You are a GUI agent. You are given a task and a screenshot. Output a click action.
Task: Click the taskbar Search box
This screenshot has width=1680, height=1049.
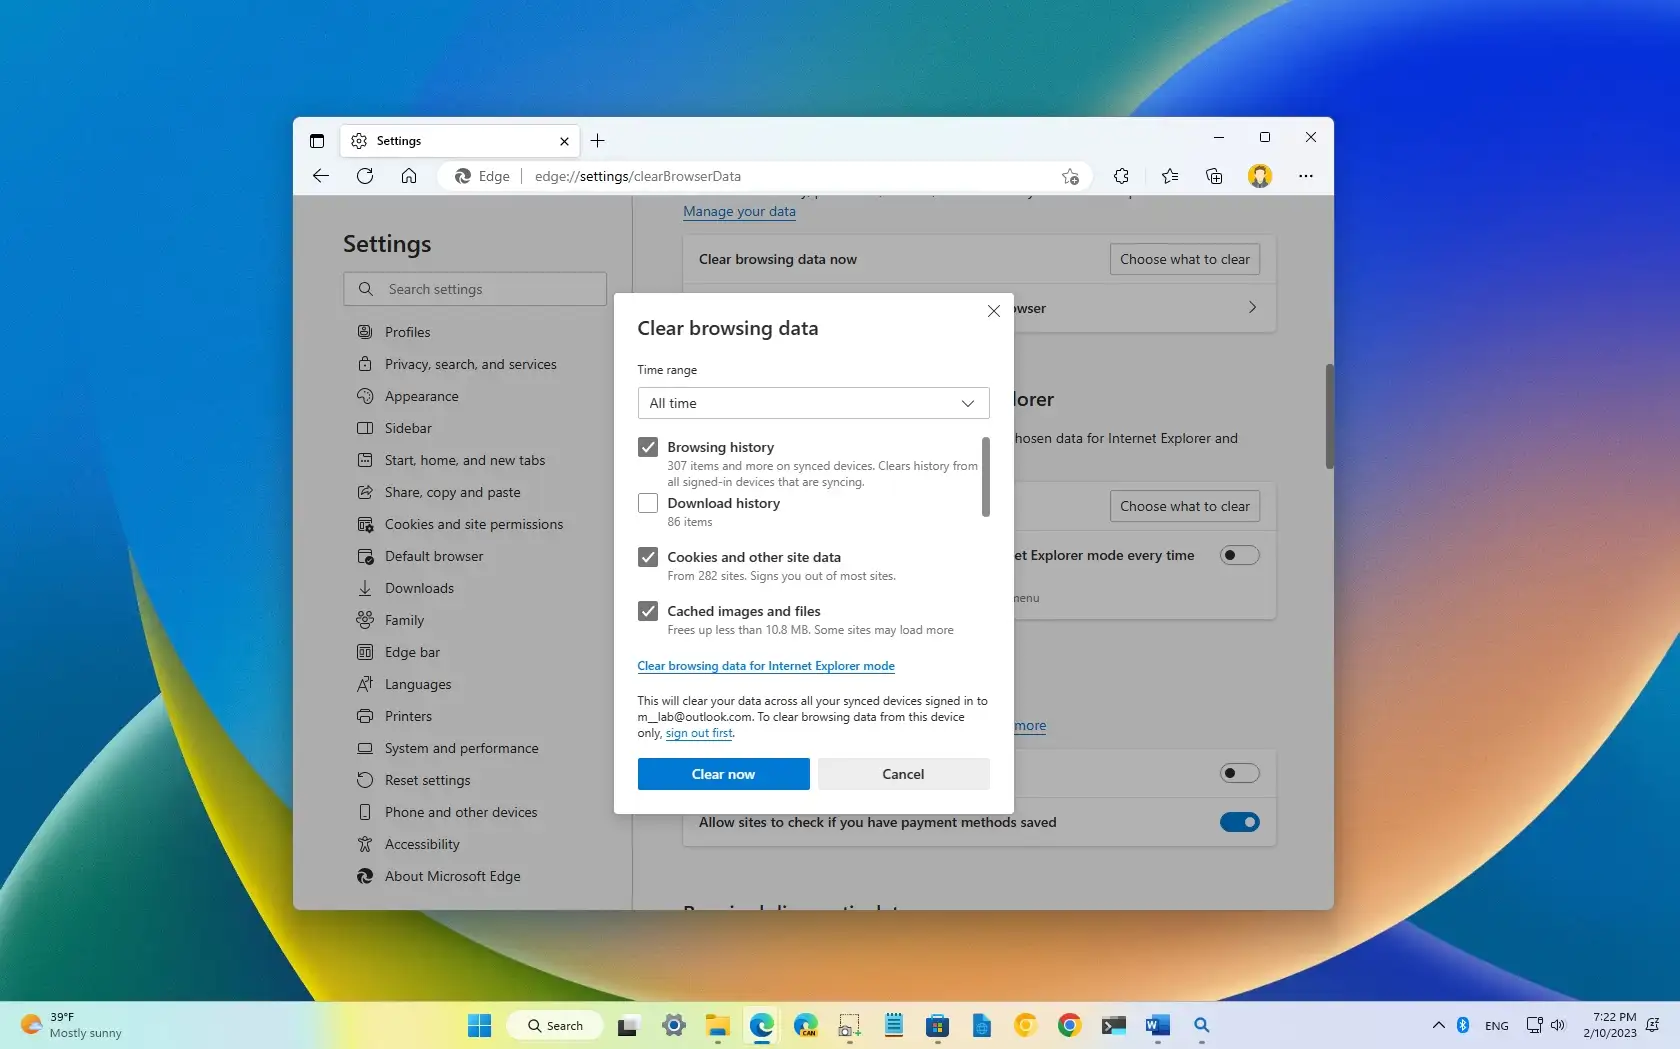(555, 1025)
